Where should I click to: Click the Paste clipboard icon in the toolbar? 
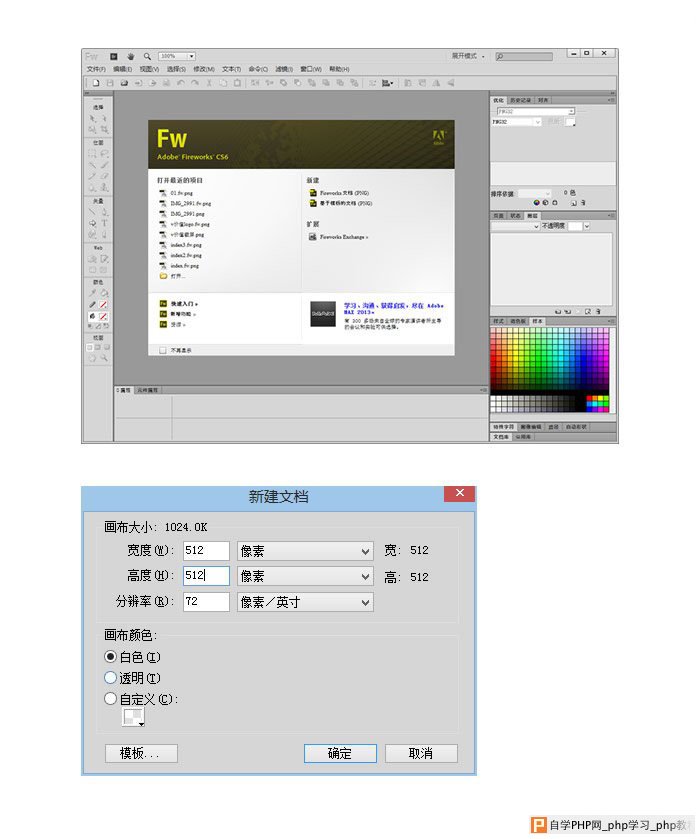click(237, 83)
